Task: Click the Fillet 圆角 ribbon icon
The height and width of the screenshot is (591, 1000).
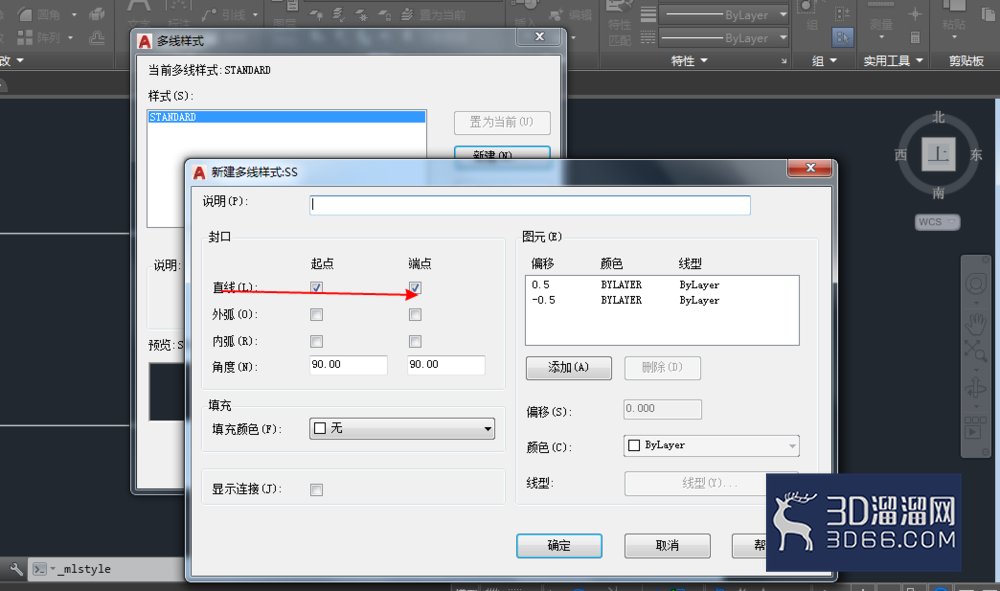Action: [x=25, y=14]
